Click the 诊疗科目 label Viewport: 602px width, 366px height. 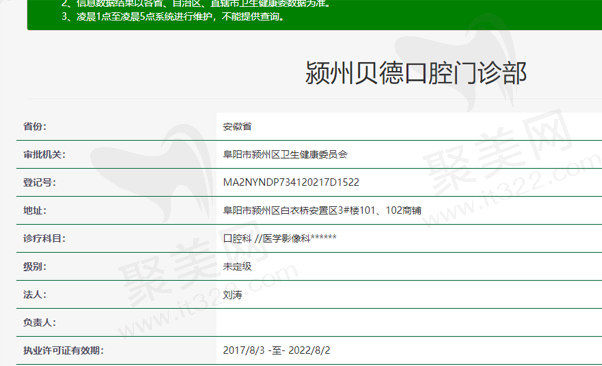point(44,238)
